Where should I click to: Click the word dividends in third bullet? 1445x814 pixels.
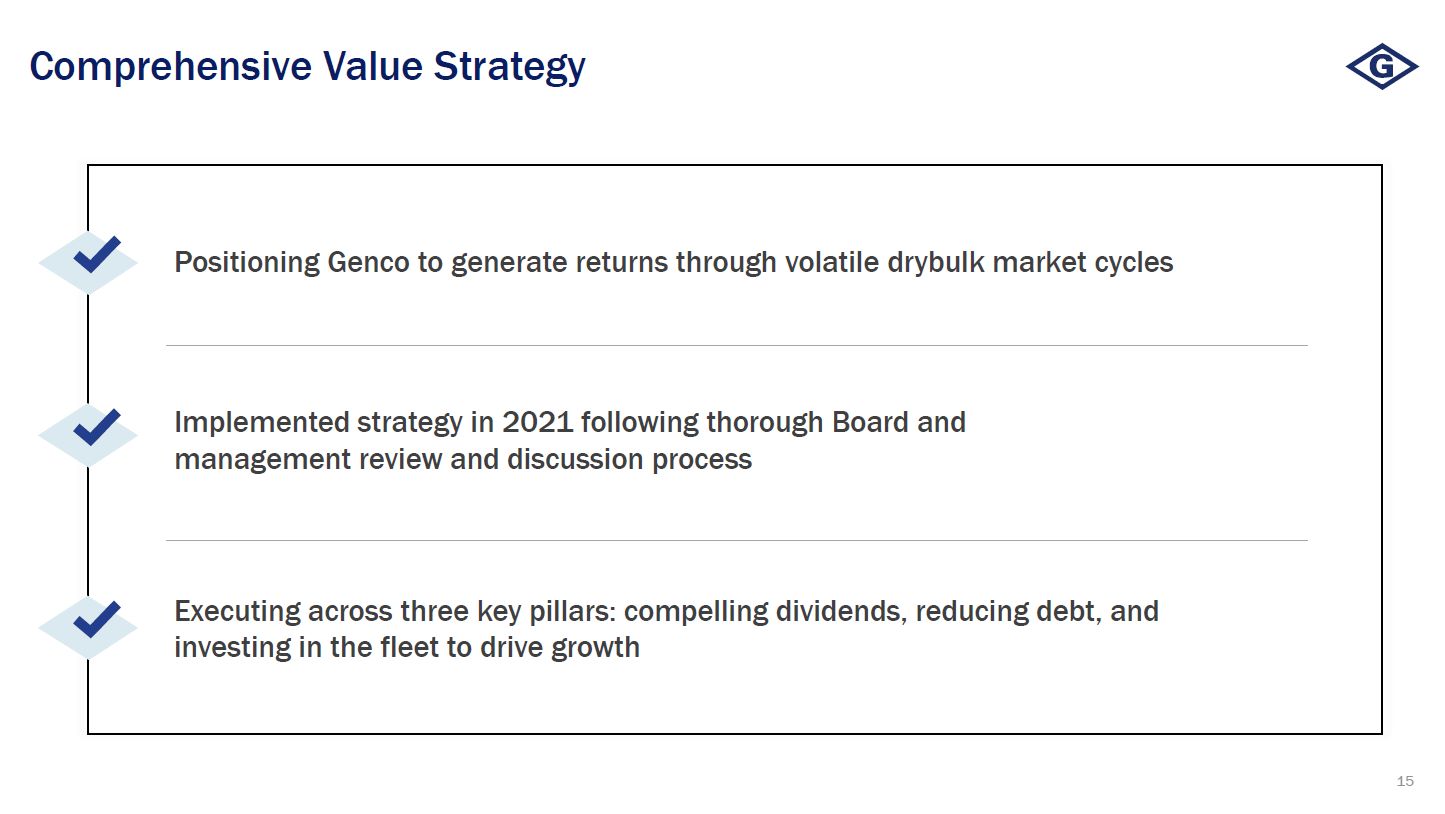point(838,610)
